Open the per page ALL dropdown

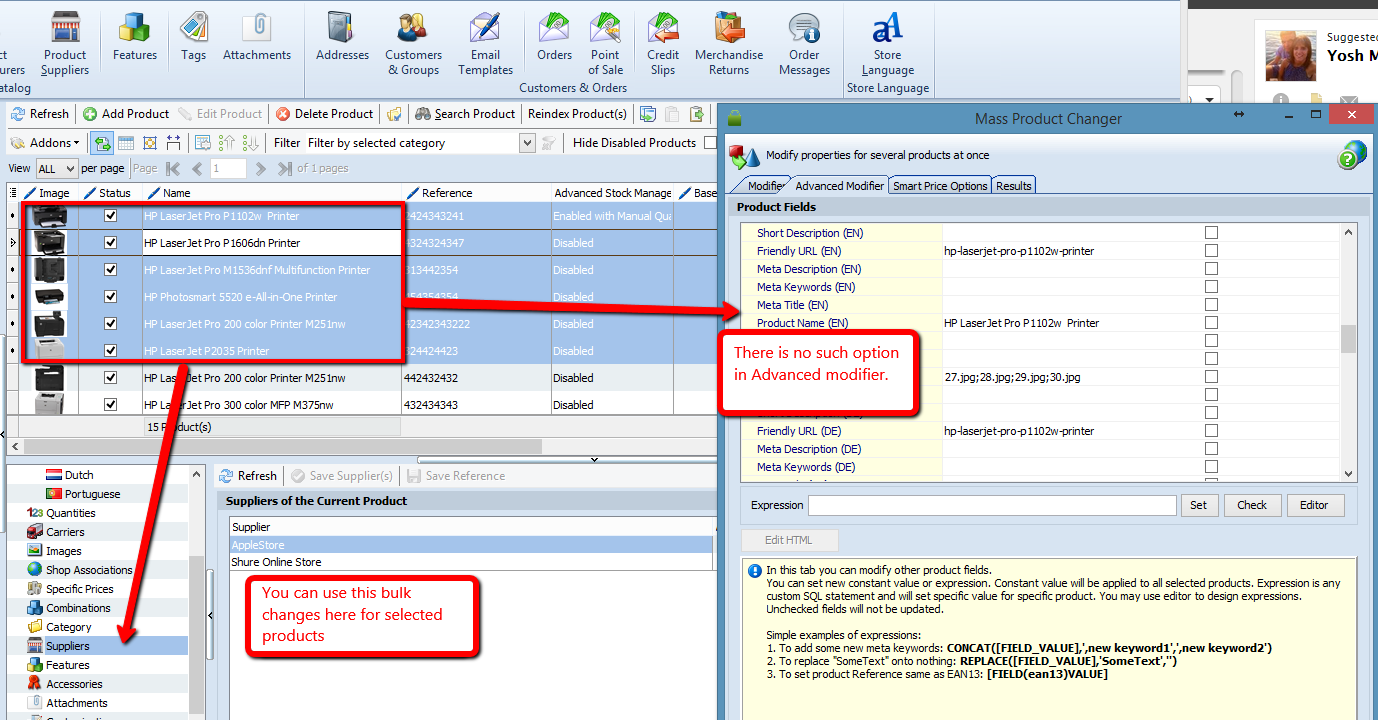pos(56,169)
